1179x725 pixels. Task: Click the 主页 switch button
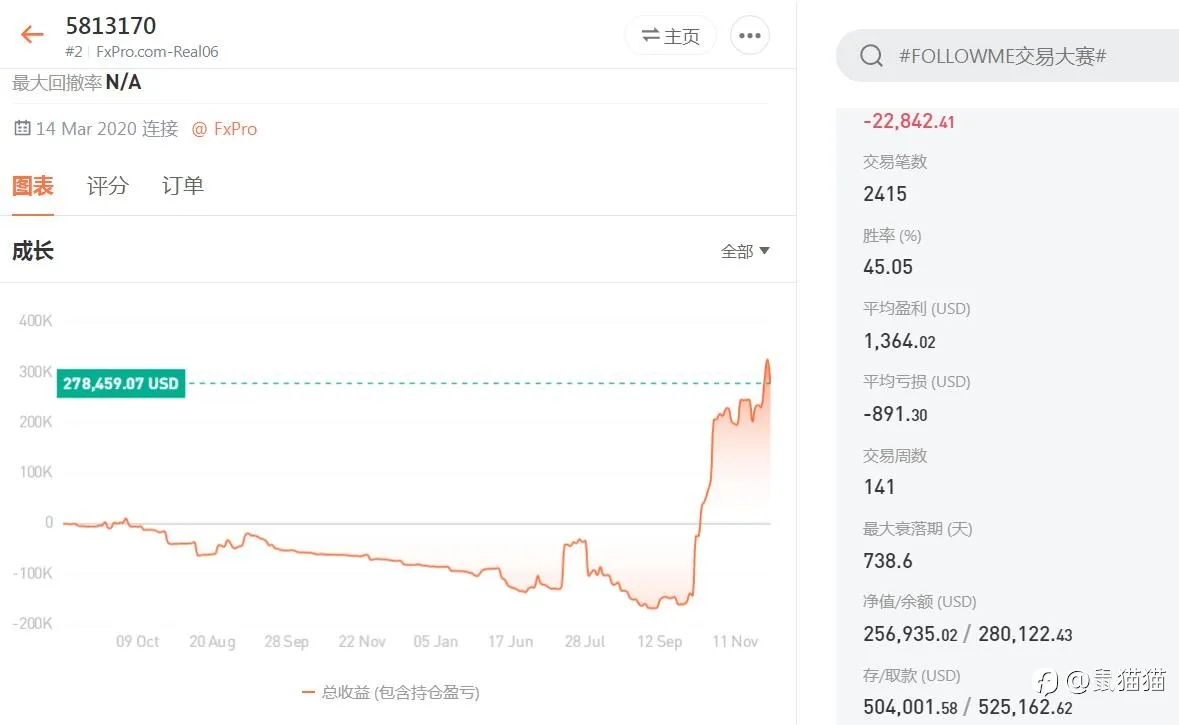[x=670, y=35]
